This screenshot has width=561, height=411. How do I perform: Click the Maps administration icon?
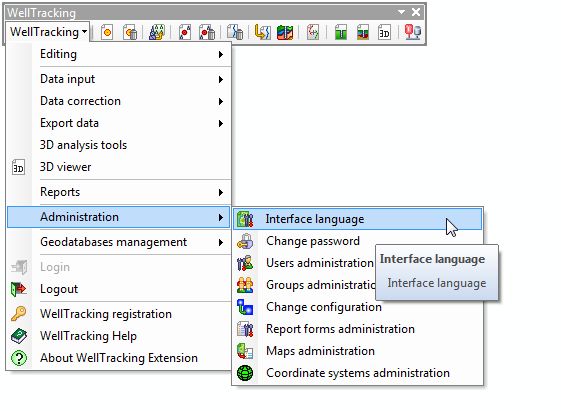(245, 351)
